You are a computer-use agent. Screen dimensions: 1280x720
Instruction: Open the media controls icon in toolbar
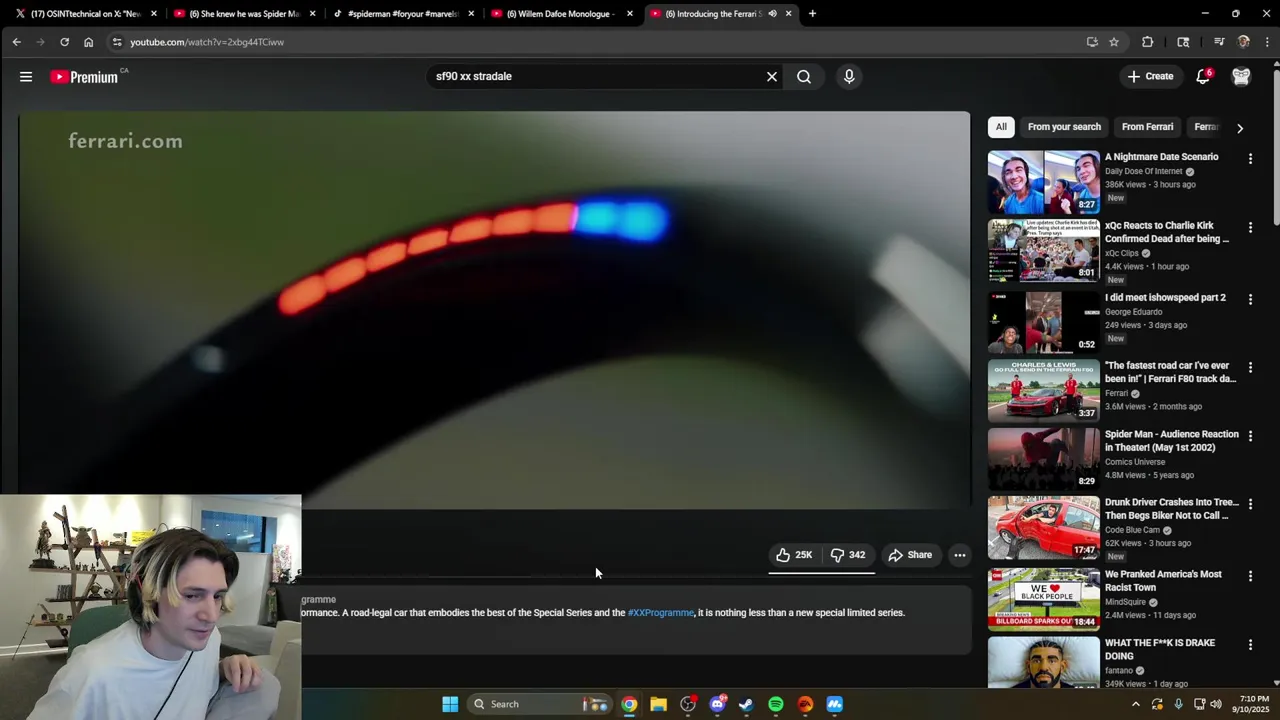point(1219,42)
